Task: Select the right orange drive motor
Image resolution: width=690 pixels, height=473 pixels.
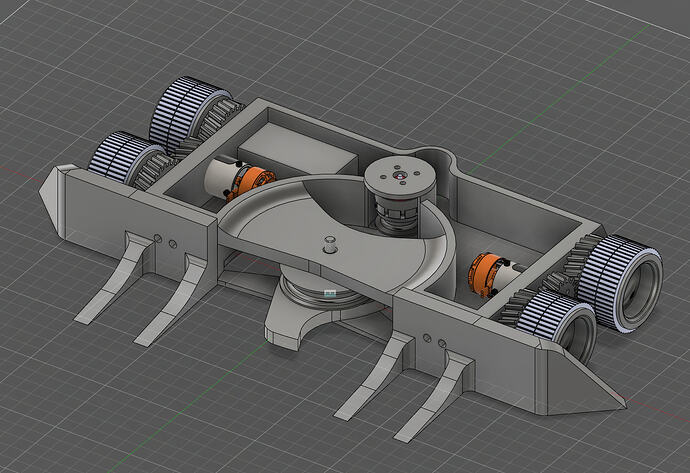Action: point(487,273)
